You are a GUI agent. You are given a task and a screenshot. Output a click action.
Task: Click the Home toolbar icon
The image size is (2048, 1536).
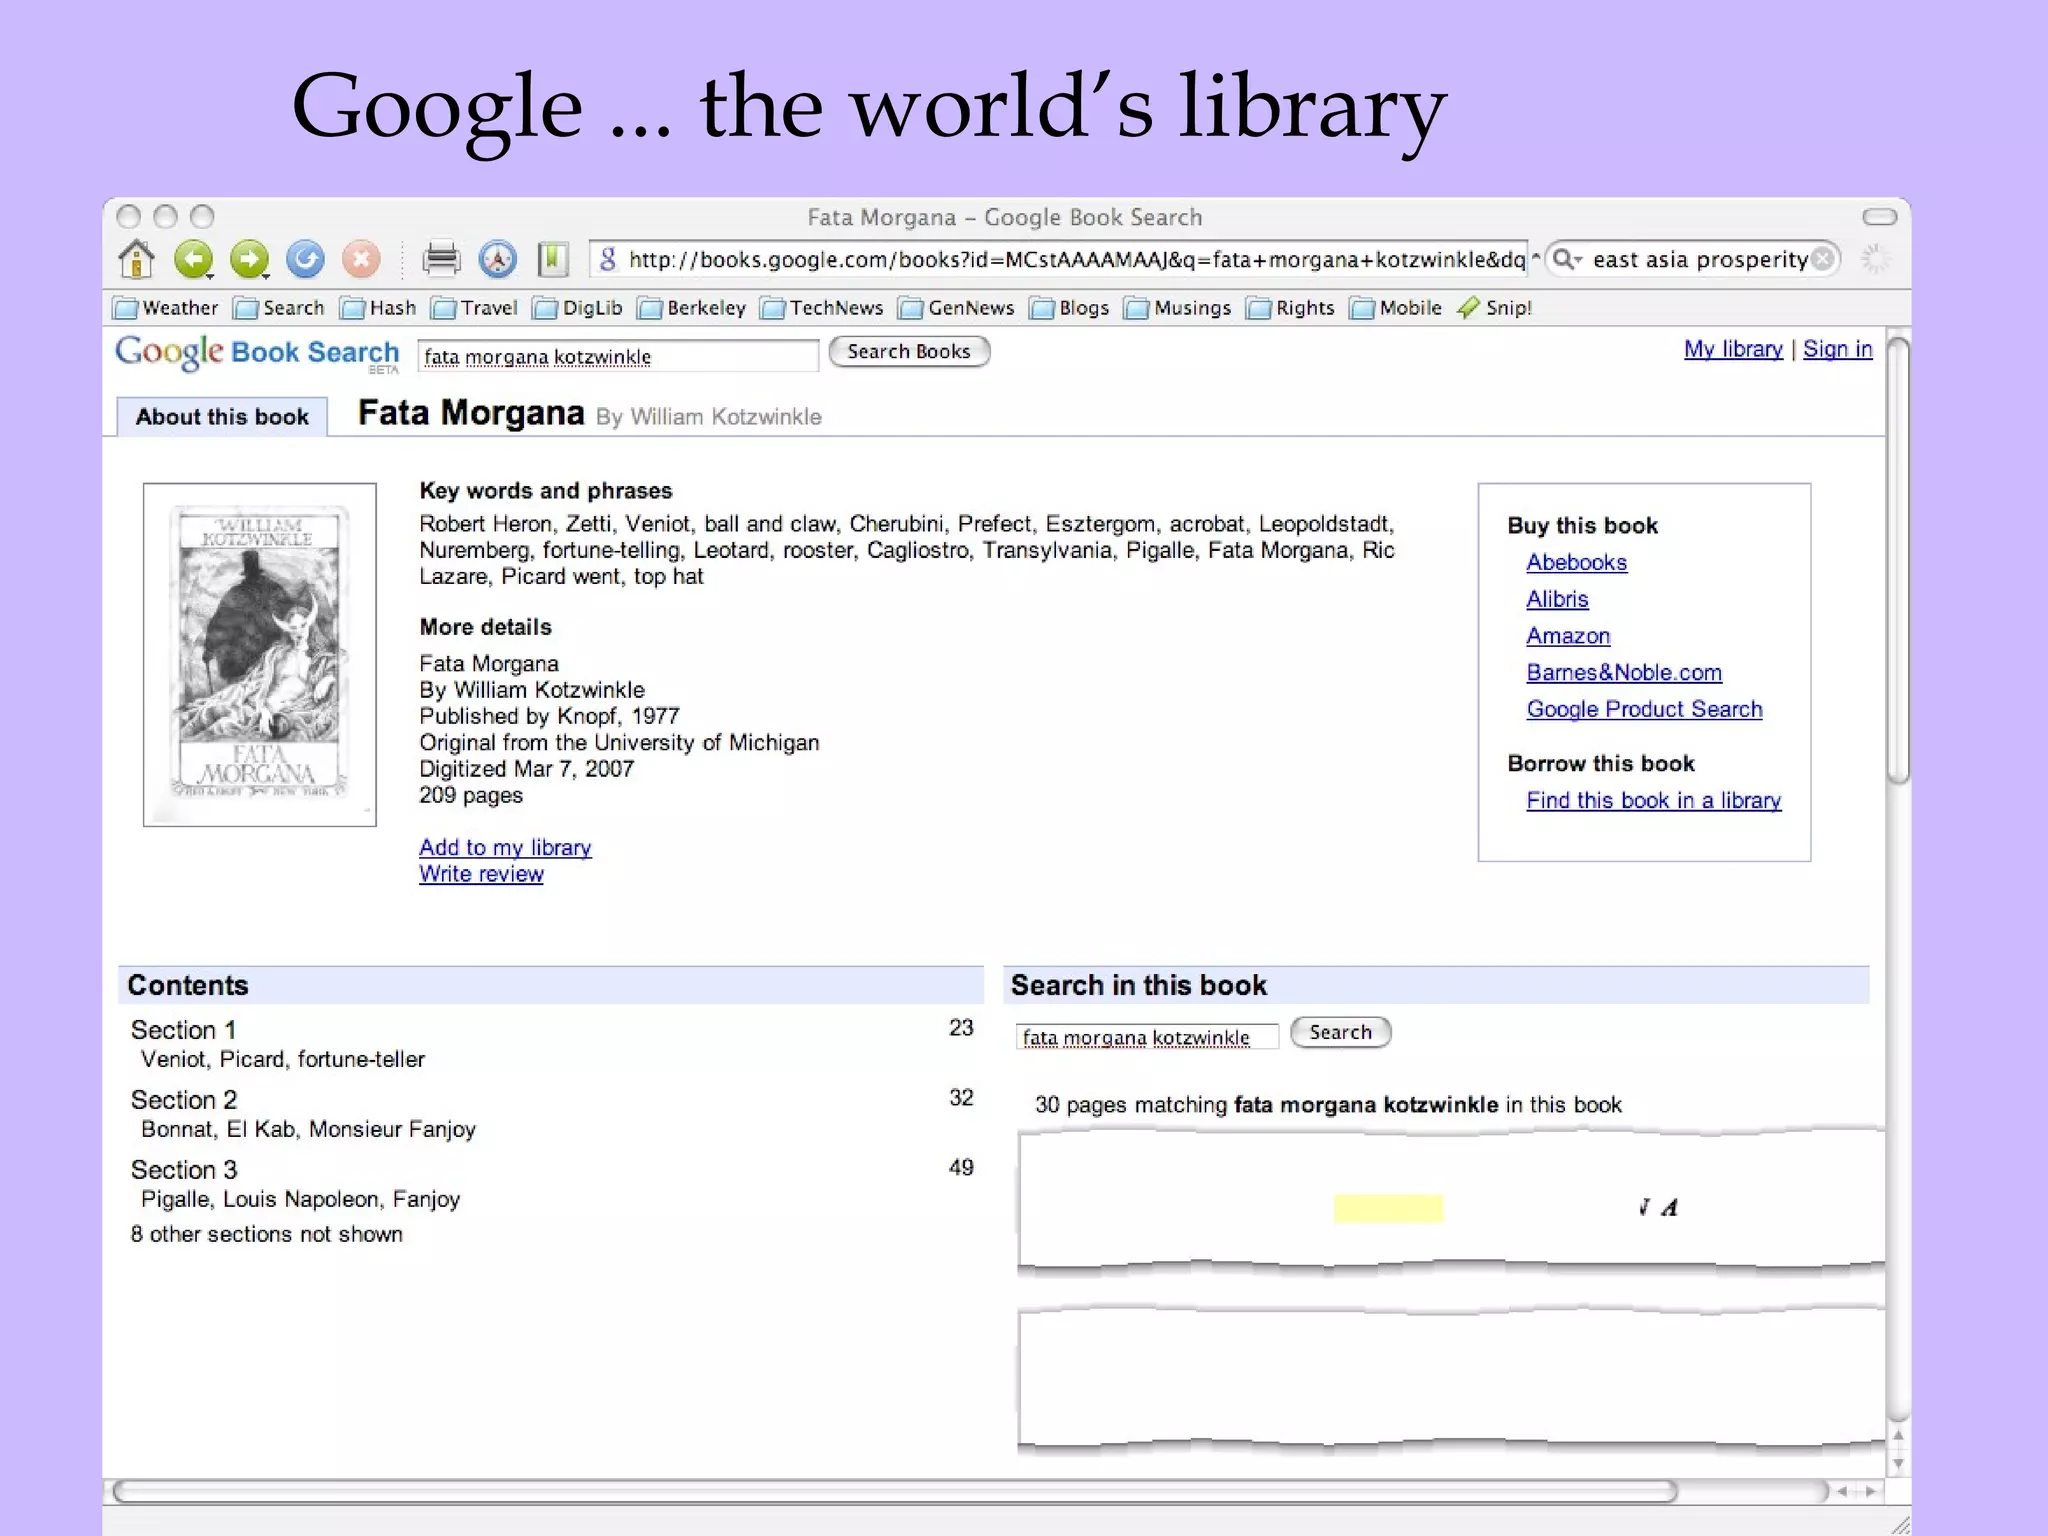coord(137,259)
